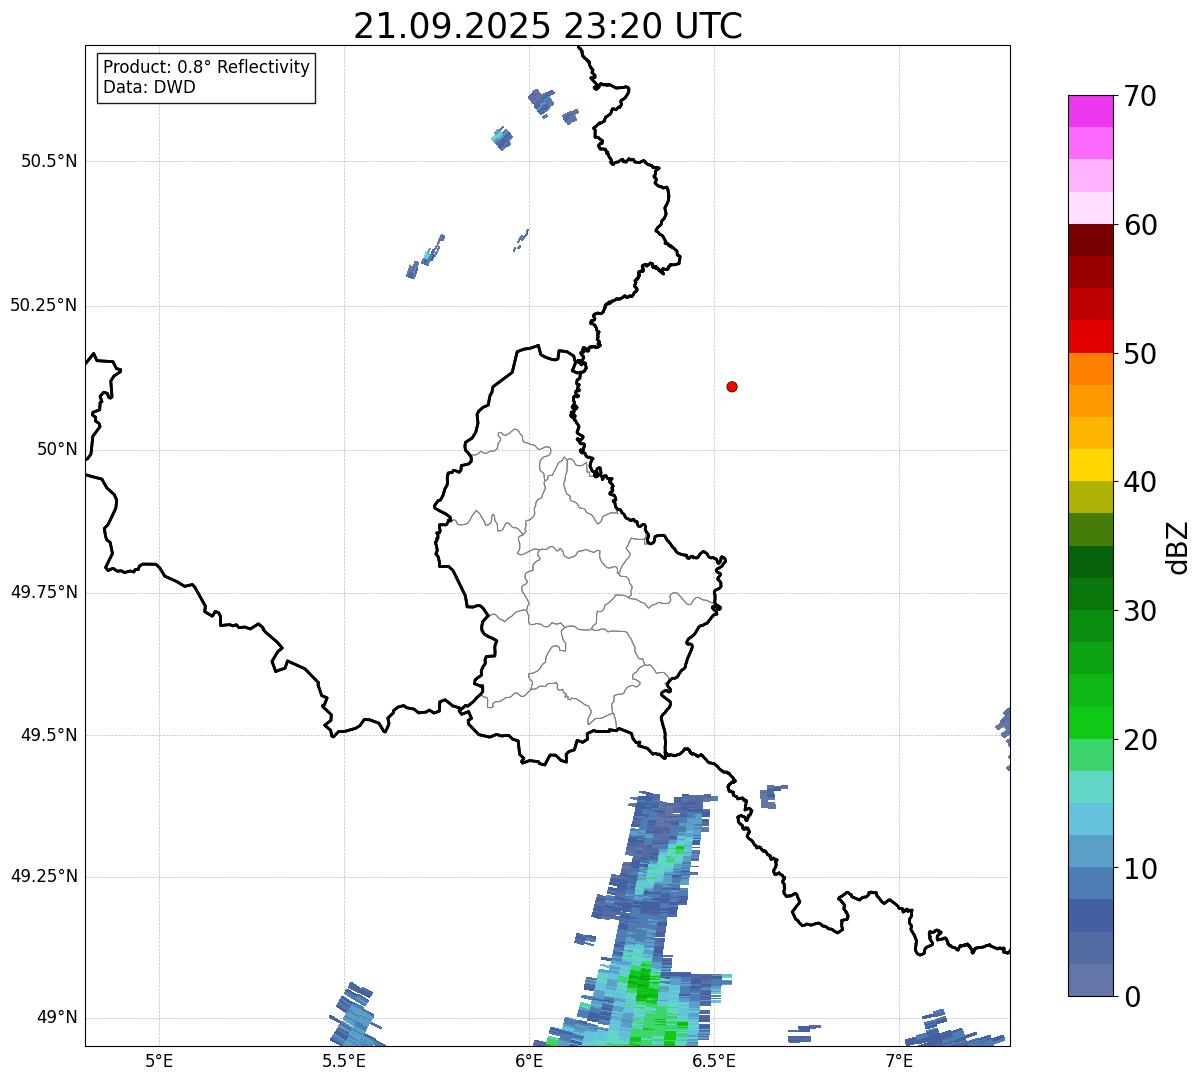This screenshot has height=1081, width=1202.
Task: Click the 6.5°E longitude label
Action: [x=714, y=1060]
